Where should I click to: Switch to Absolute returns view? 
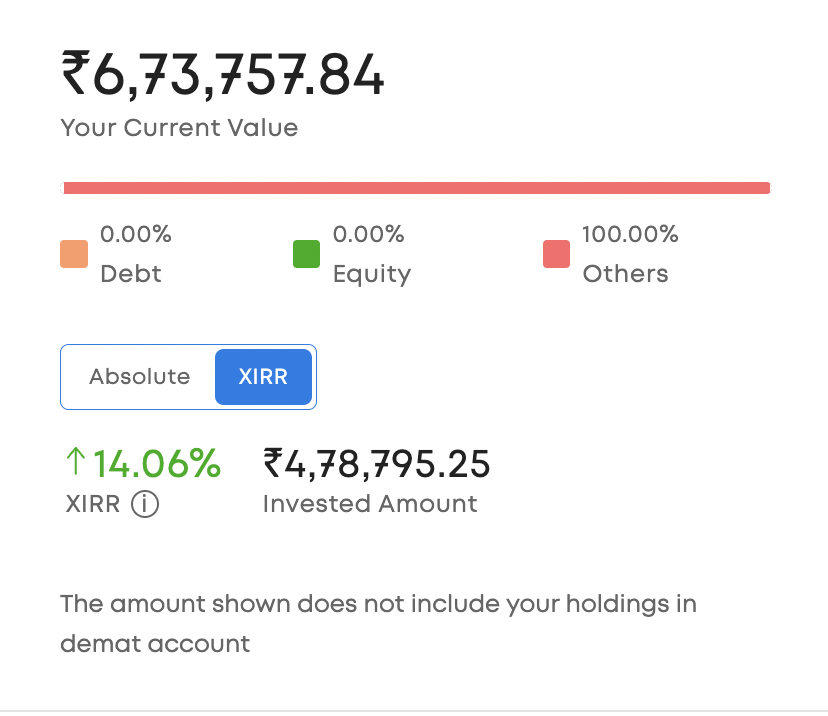pos(139,376)
